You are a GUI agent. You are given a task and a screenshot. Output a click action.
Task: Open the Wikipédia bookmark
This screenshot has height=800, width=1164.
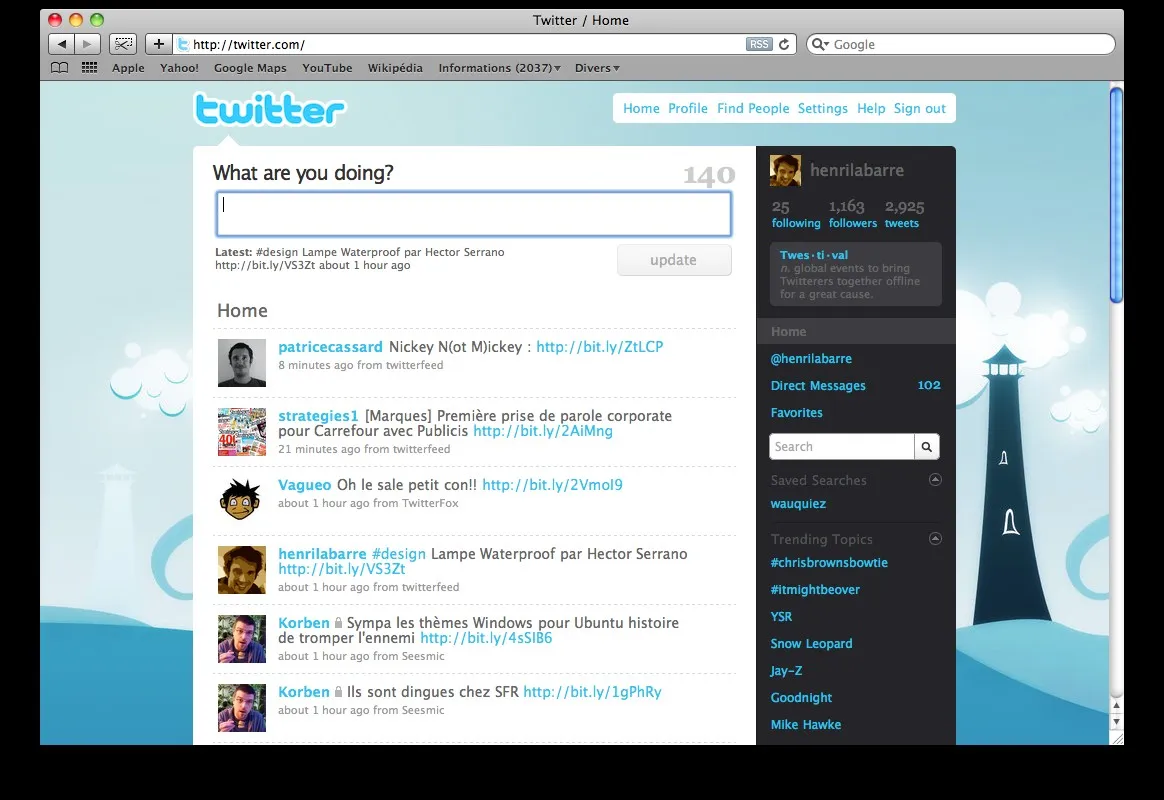[395, 68]
